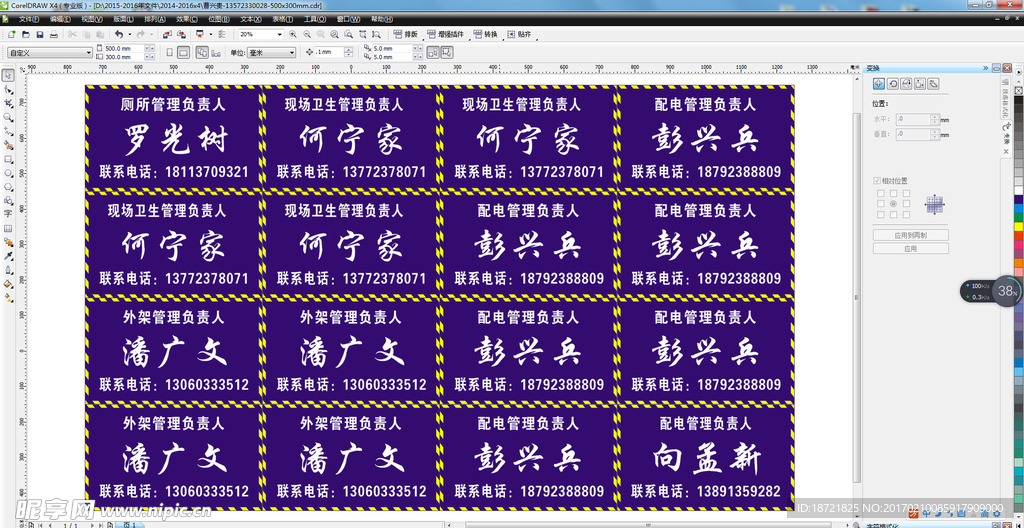Select the Shape edit tool
Screen dimensions: 1024x528
[x=8, y=89]
